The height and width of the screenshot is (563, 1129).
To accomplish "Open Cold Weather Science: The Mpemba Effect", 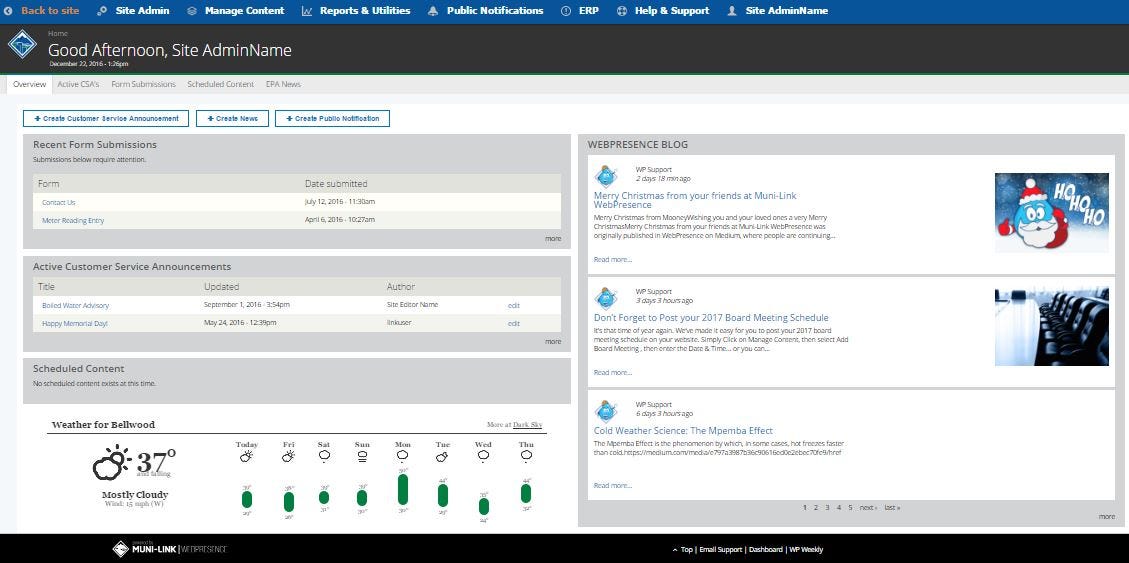I will [683, 431].
